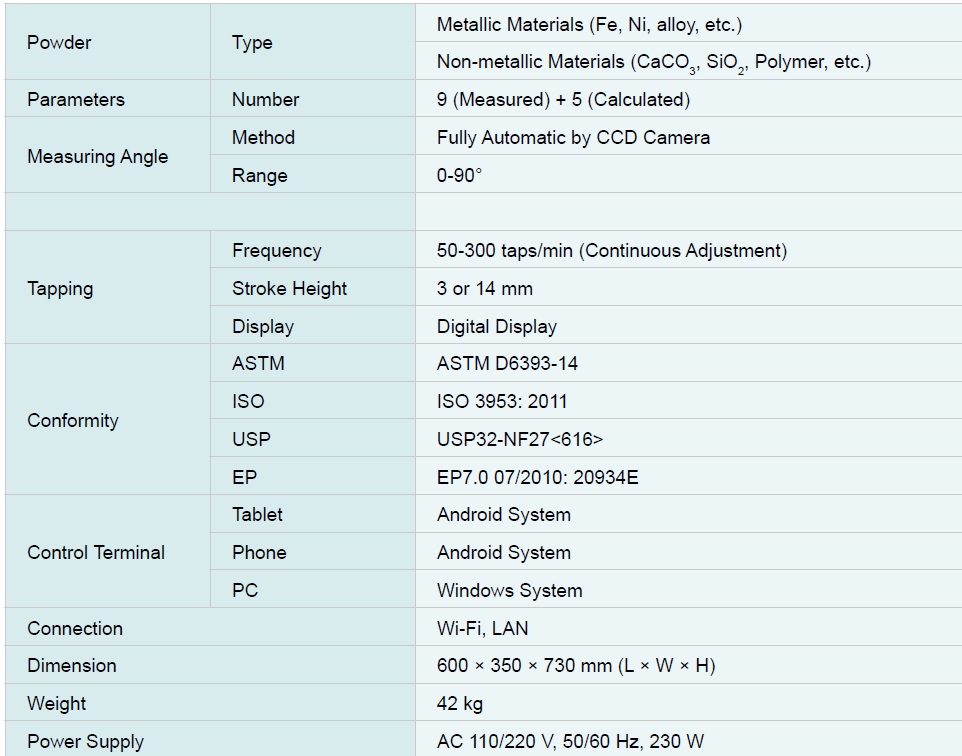Viewport: 962px width, 756px height.
Task: Select the Metallic Materials cell text
Action: click(589, 24)
